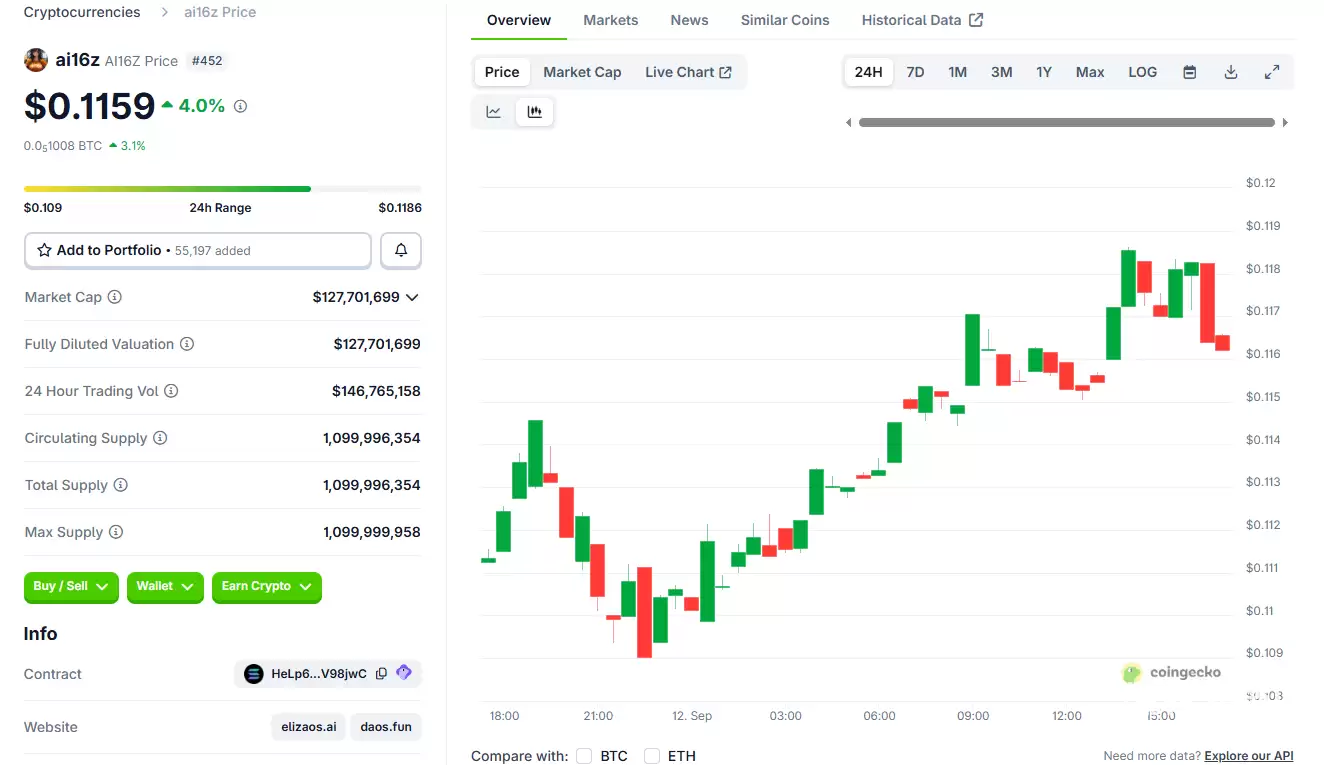Image resolution: width=1324 pixels, height=765 pixels.
Task: Click Add to Portfolio button
Action: [x=197, y=250]
